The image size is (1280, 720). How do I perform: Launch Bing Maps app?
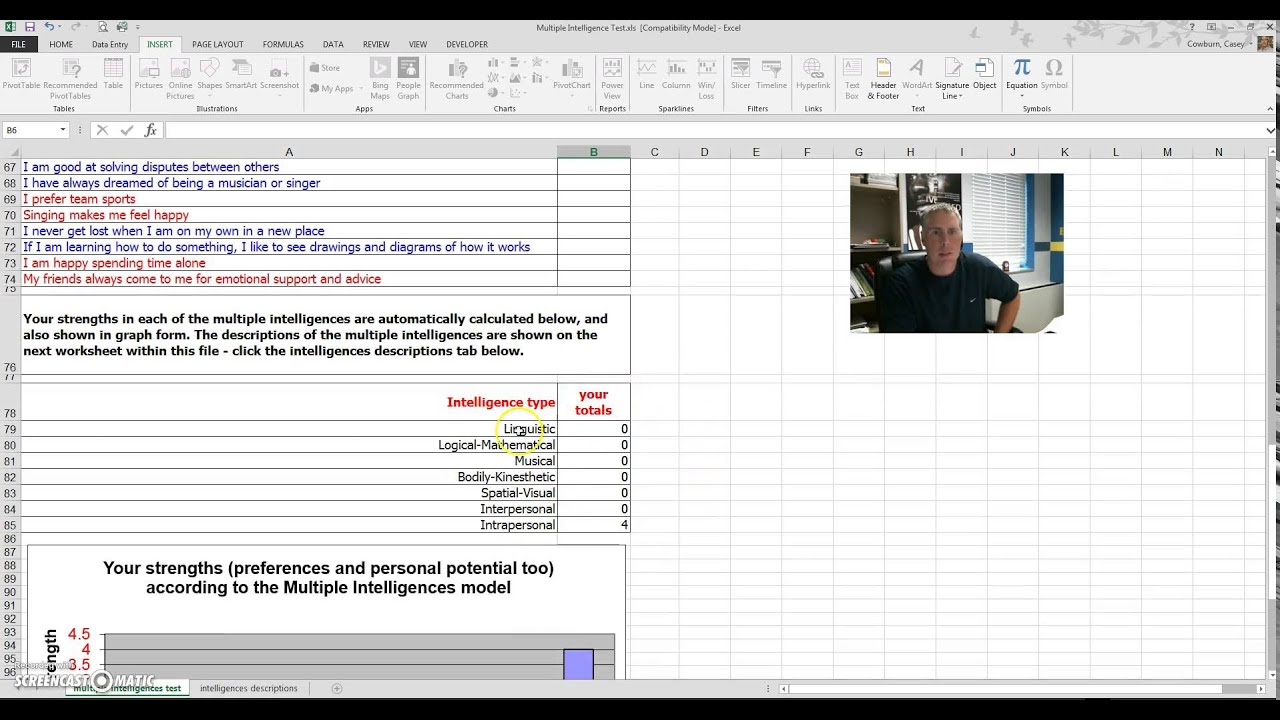click(x=380, y=78)
